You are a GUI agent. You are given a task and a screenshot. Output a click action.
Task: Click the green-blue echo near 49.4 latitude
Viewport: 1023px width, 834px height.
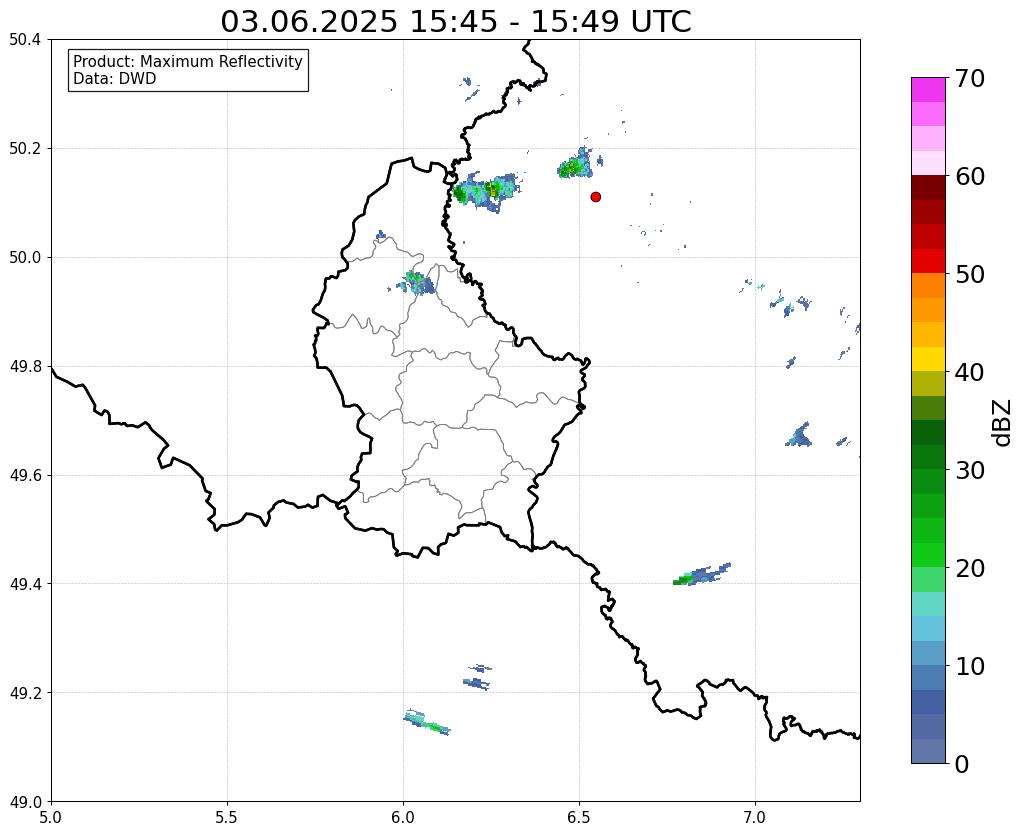click(701, 574)
